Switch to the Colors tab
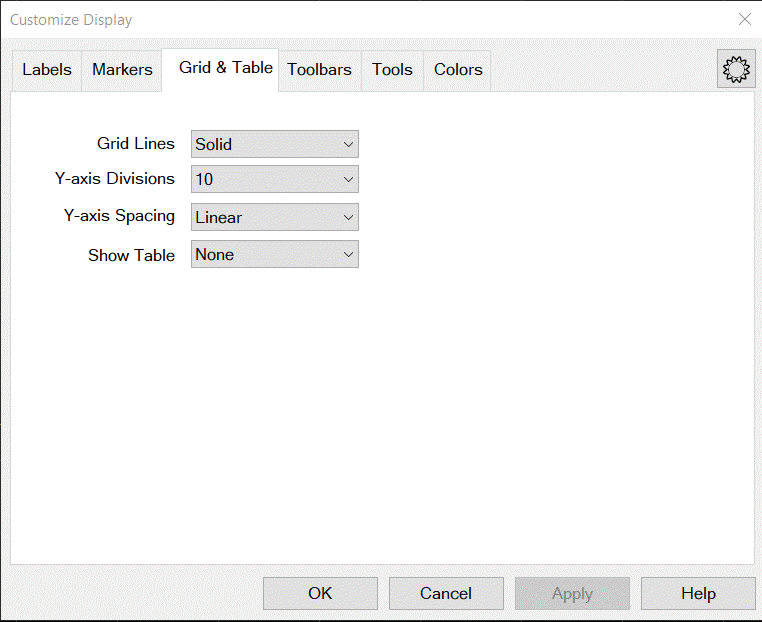 click(458, 70)
